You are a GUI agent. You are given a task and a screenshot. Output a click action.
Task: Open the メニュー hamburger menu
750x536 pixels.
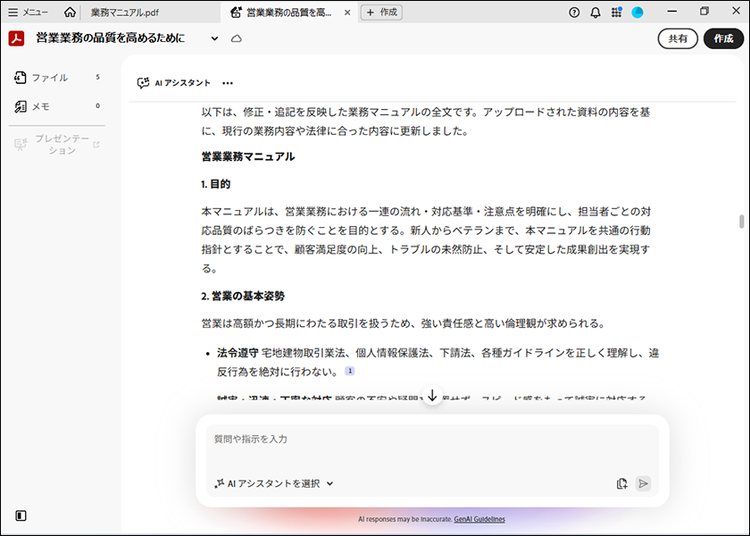coord(28,12)
